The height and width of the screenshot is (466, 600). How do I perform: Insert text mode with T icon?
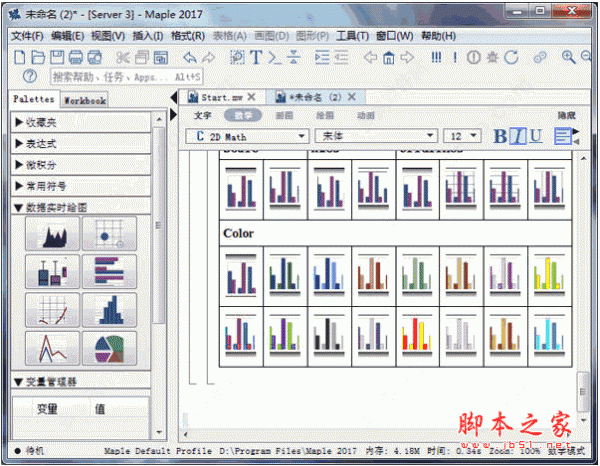[x=256, y=57]
